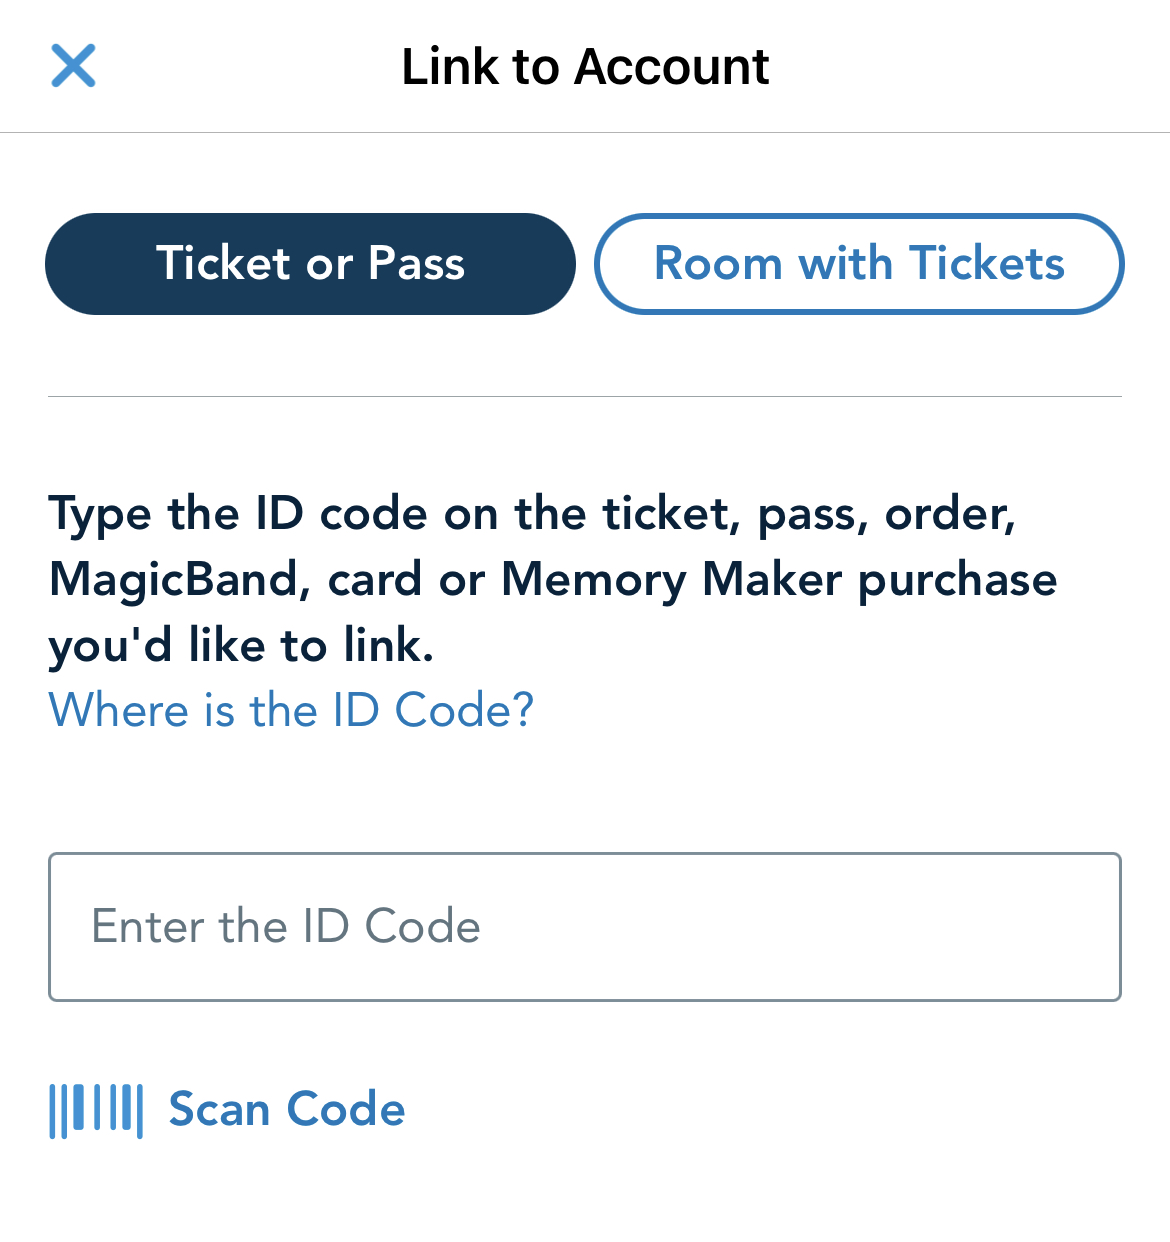The width and height of the screenshot is (1170, 1242).
Task: Choose the dark filled Ticket or Pass pill
Action: point(310,264)
